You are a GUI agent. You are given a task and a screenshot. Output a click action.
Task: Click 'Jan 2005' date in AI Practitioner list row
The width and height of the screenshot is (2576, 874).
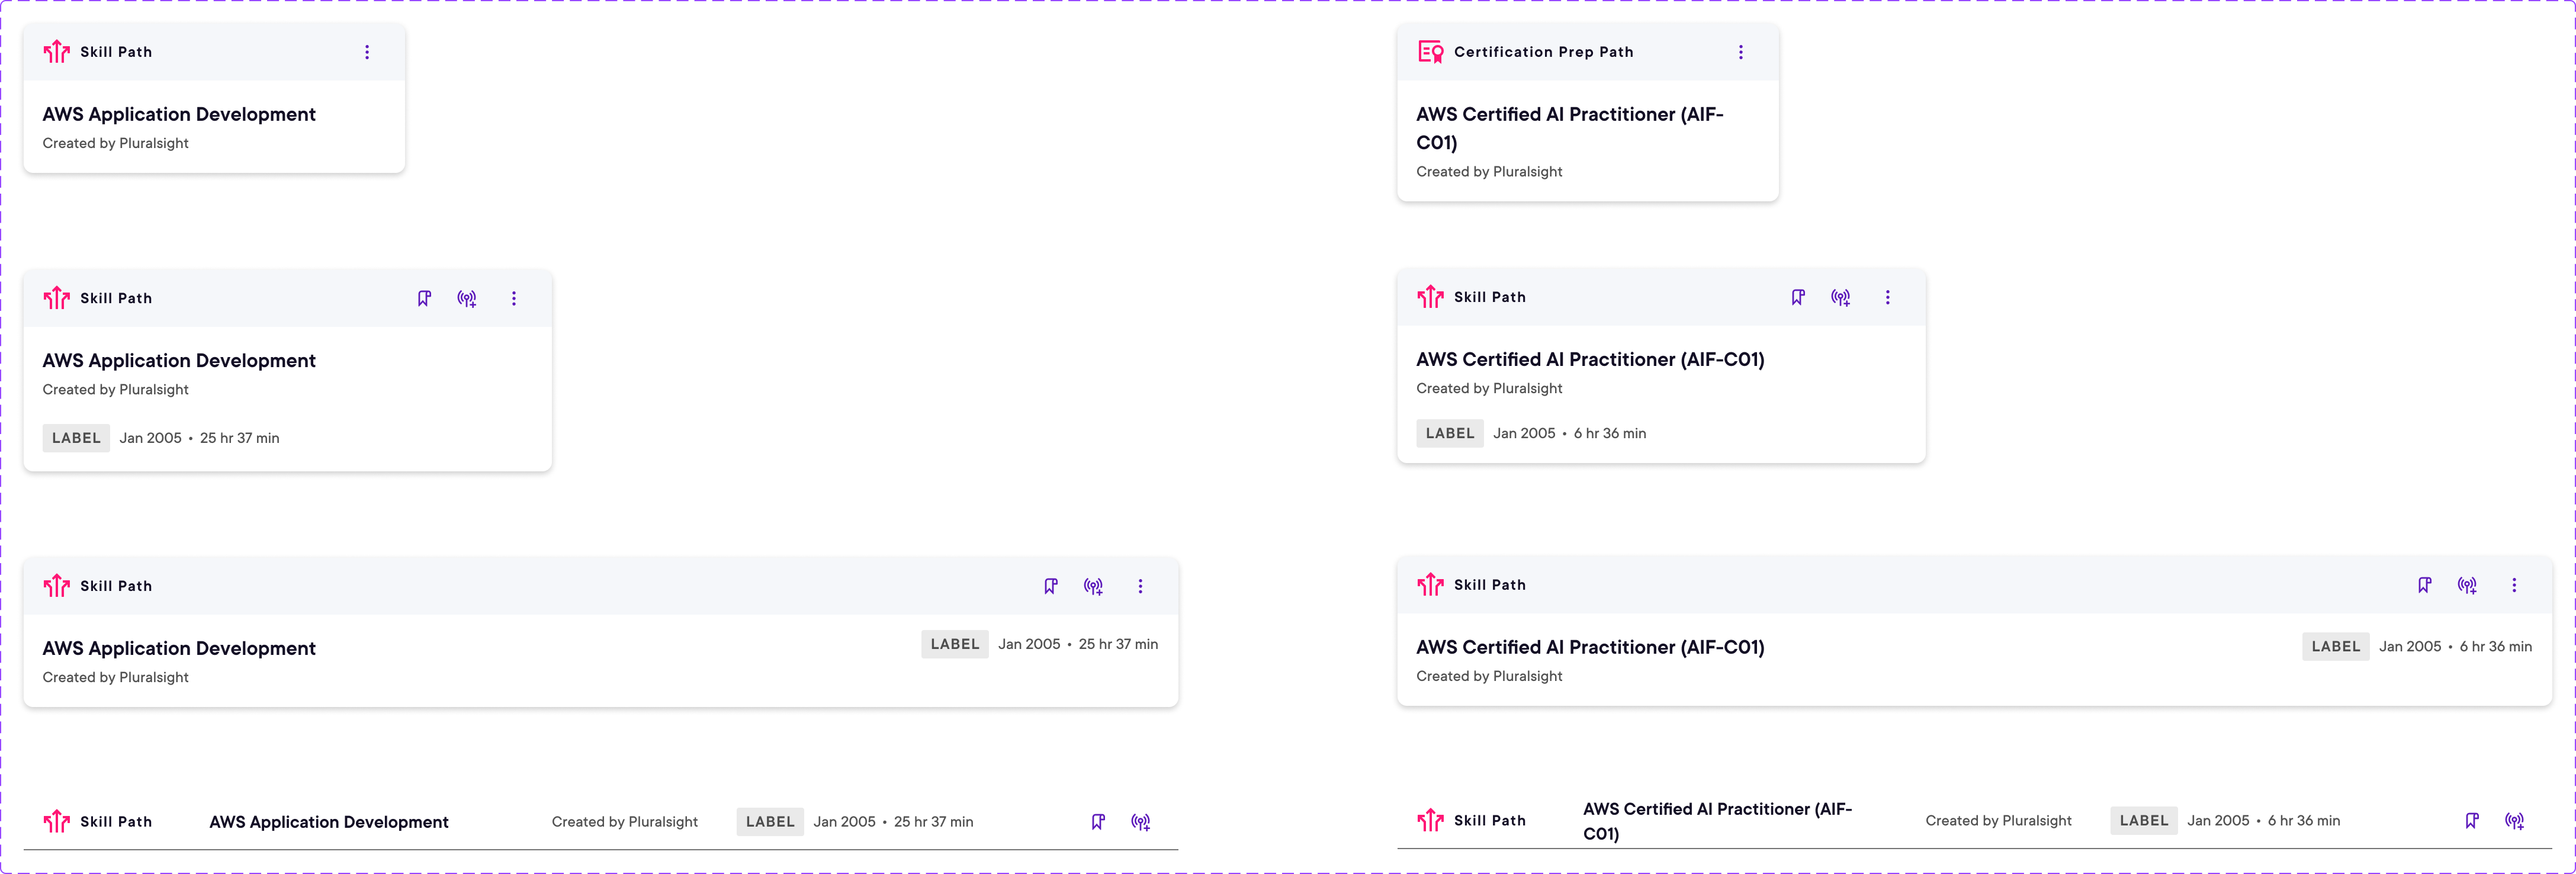(x=2218, y=821)
